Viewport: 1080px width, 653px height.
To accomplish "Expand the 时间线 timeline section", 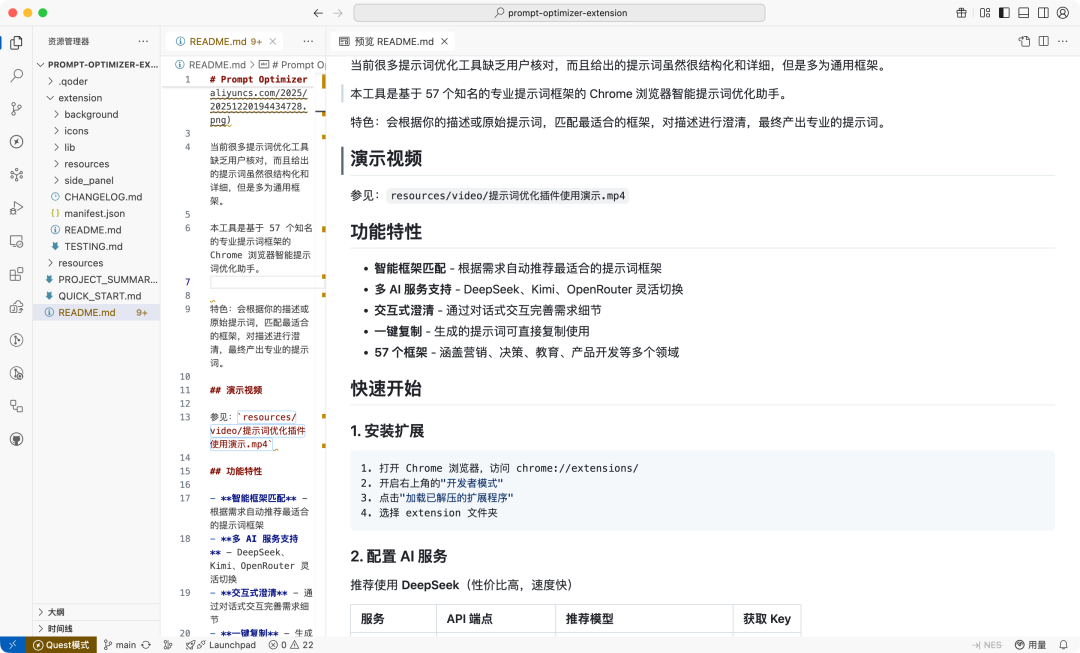I will (x=59, y=628).
